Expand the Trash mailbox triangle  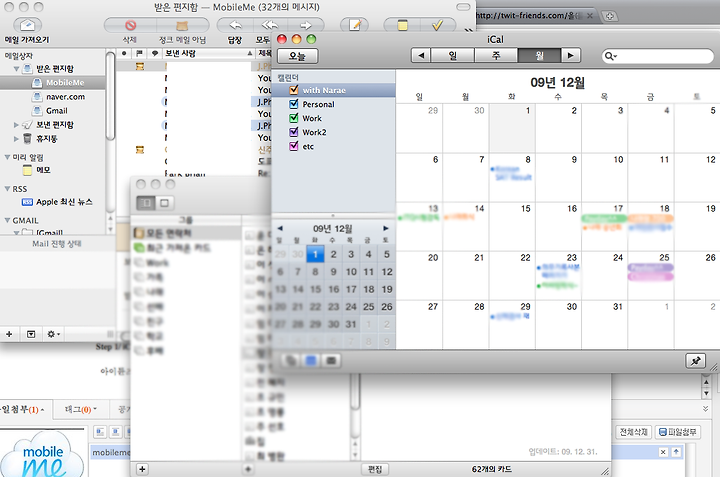pos(16,138)
